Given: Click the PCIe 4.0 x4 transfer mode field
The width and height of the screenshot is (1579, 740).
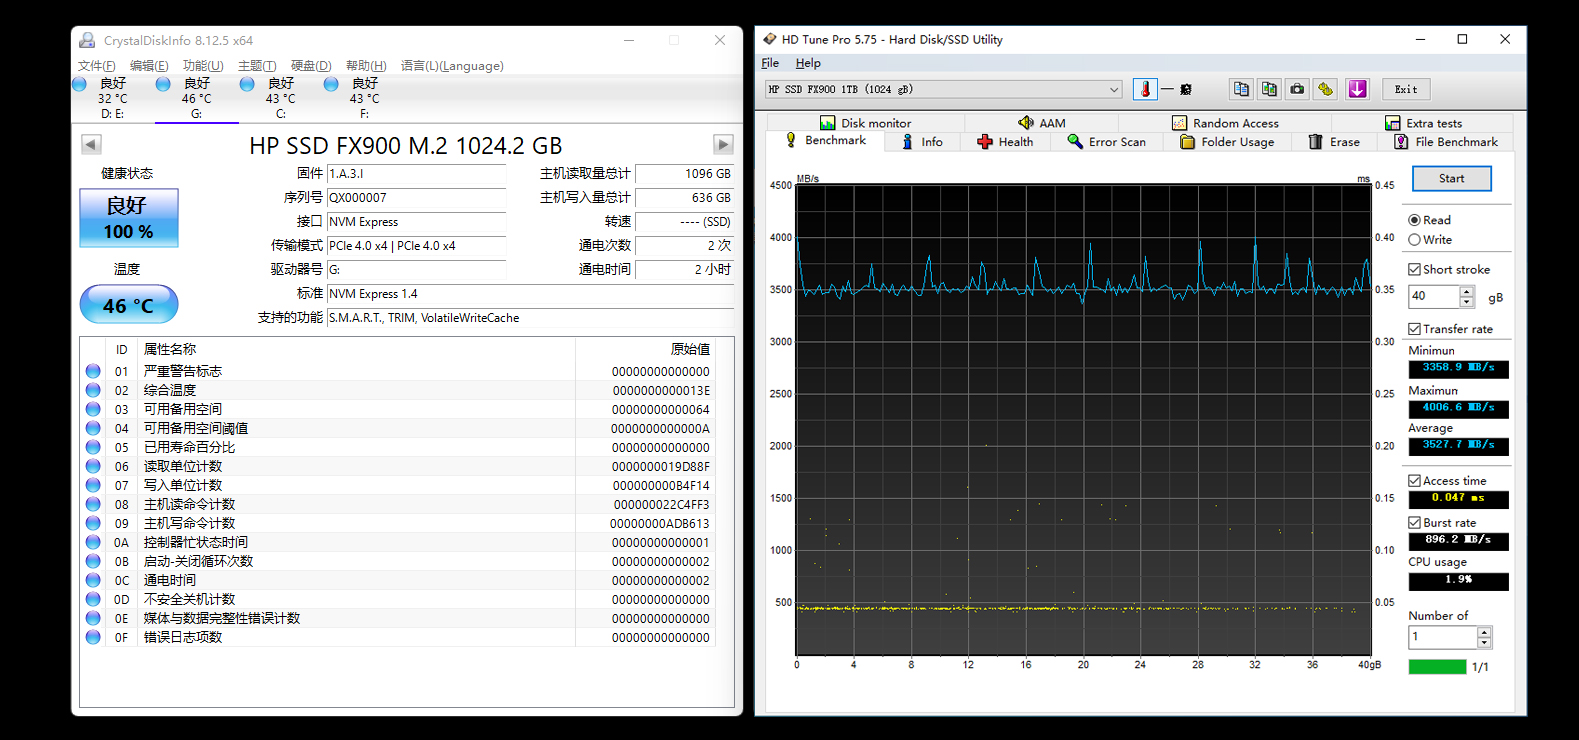Looking at the screenshot, I should (x=416, y=246).
